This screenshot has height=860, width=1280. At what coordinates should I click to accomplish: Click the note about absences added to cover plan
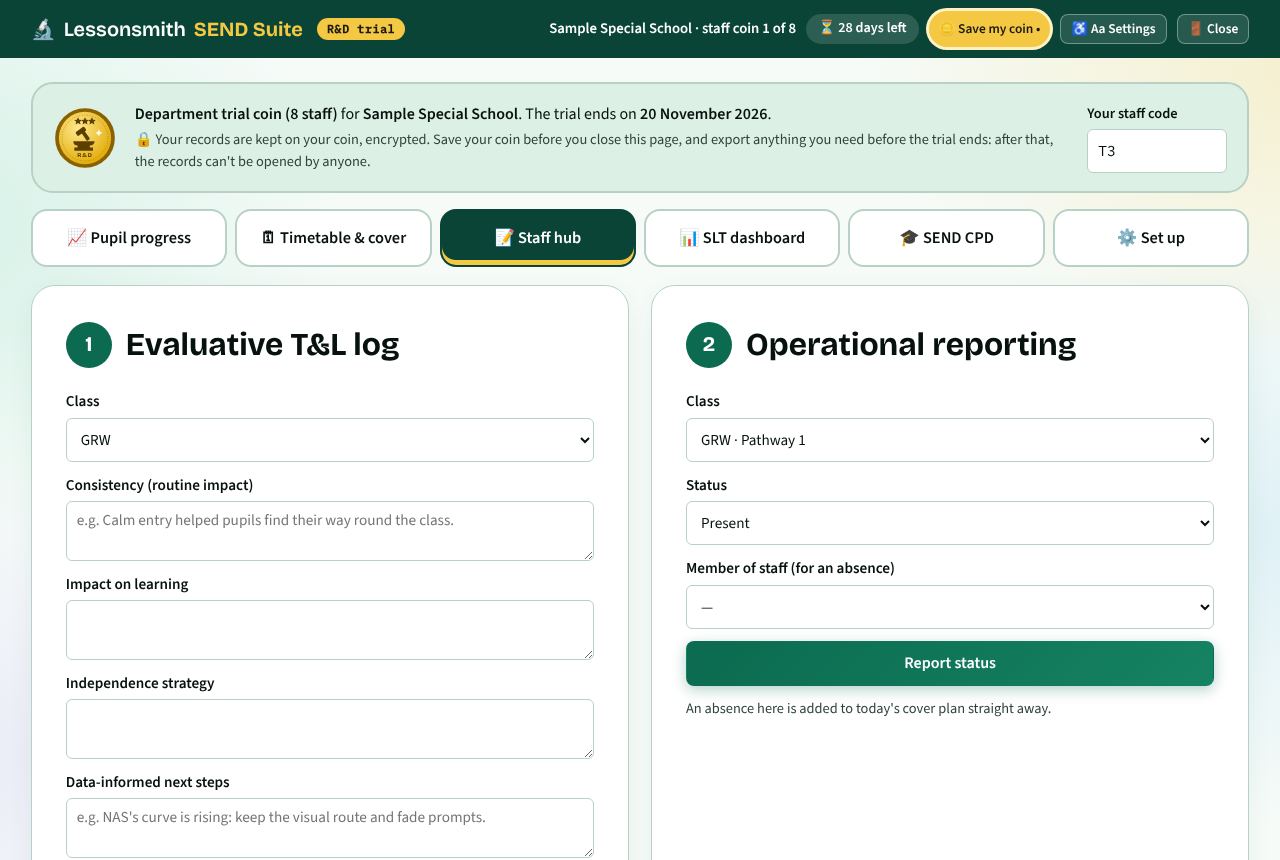(868, 709)
